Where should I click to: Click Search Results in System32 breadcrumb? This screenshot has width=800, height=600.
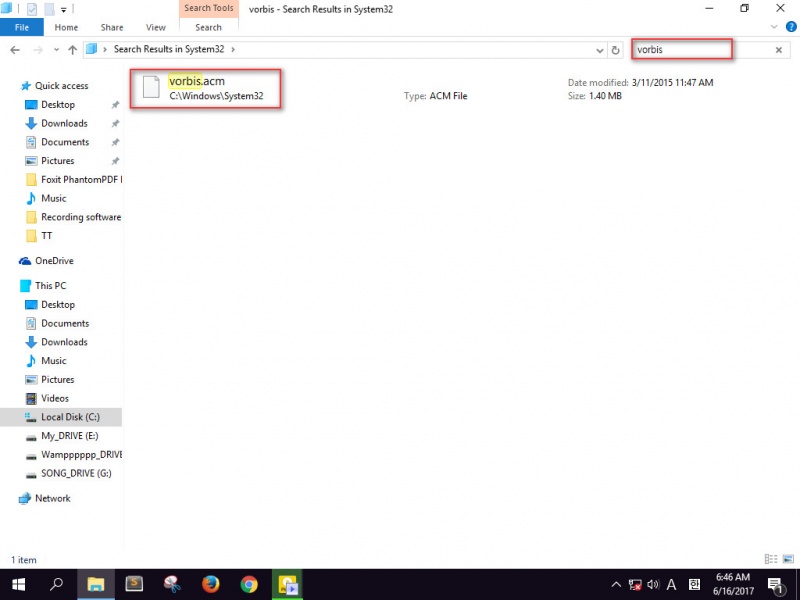(x=169, y=49)
